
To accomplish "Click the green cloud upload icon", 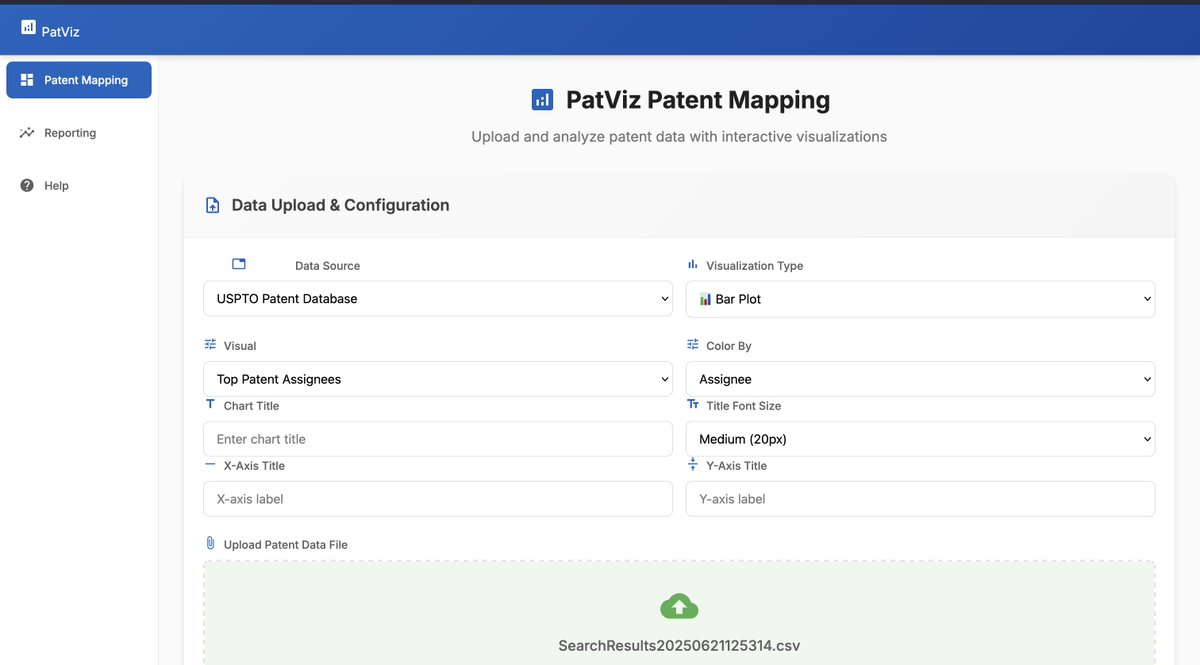I will [679, 606].
